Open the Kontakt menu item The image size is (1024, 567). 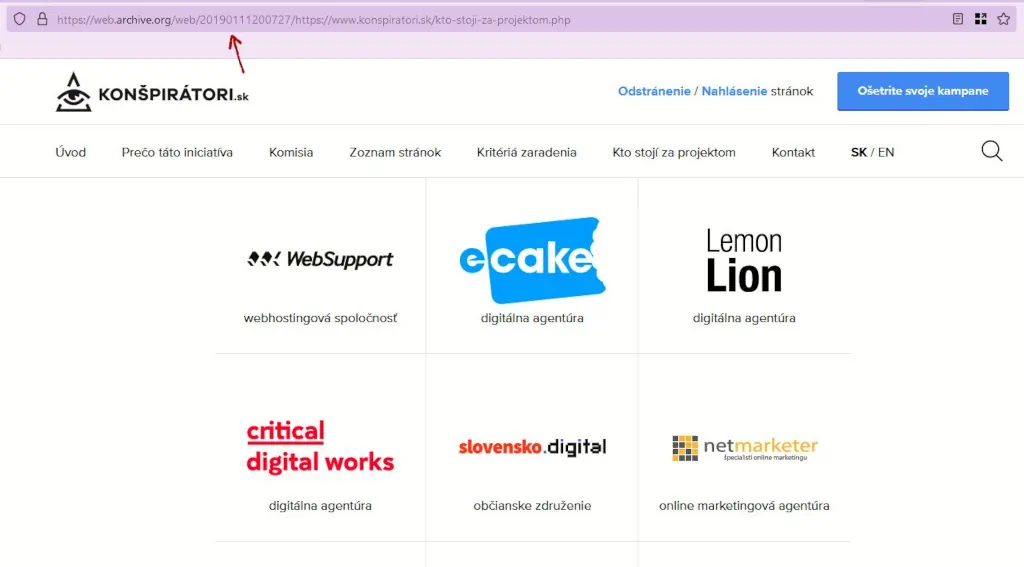click(x=793, y=152)
